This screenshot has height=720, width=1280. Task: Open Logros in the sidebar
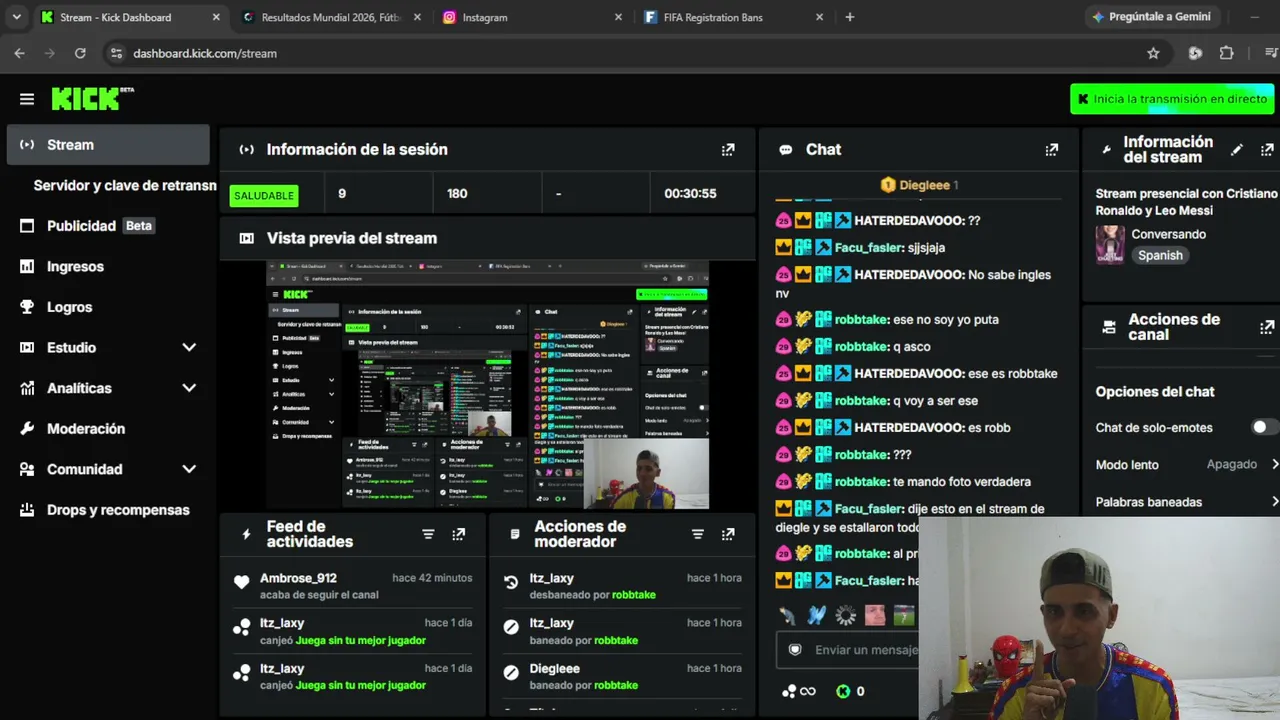coord(108,307)
